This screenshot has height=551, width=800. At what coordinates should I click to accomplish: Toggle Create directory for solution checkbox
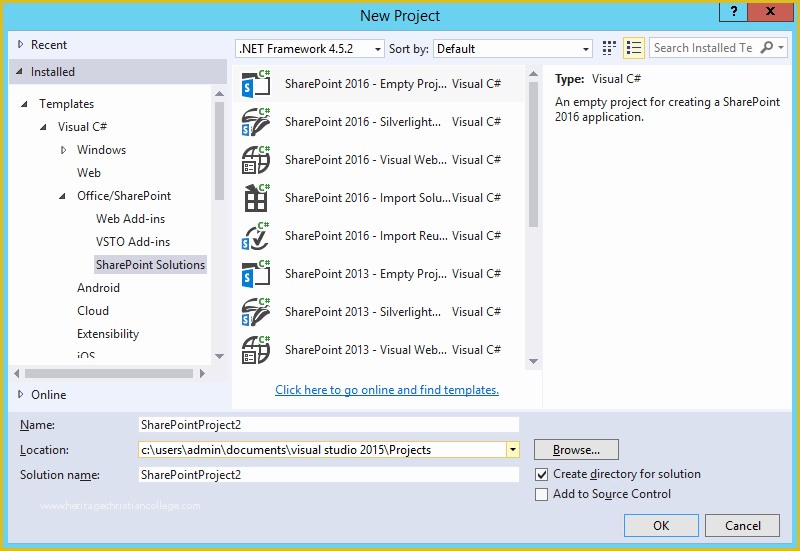pos(541,474)
